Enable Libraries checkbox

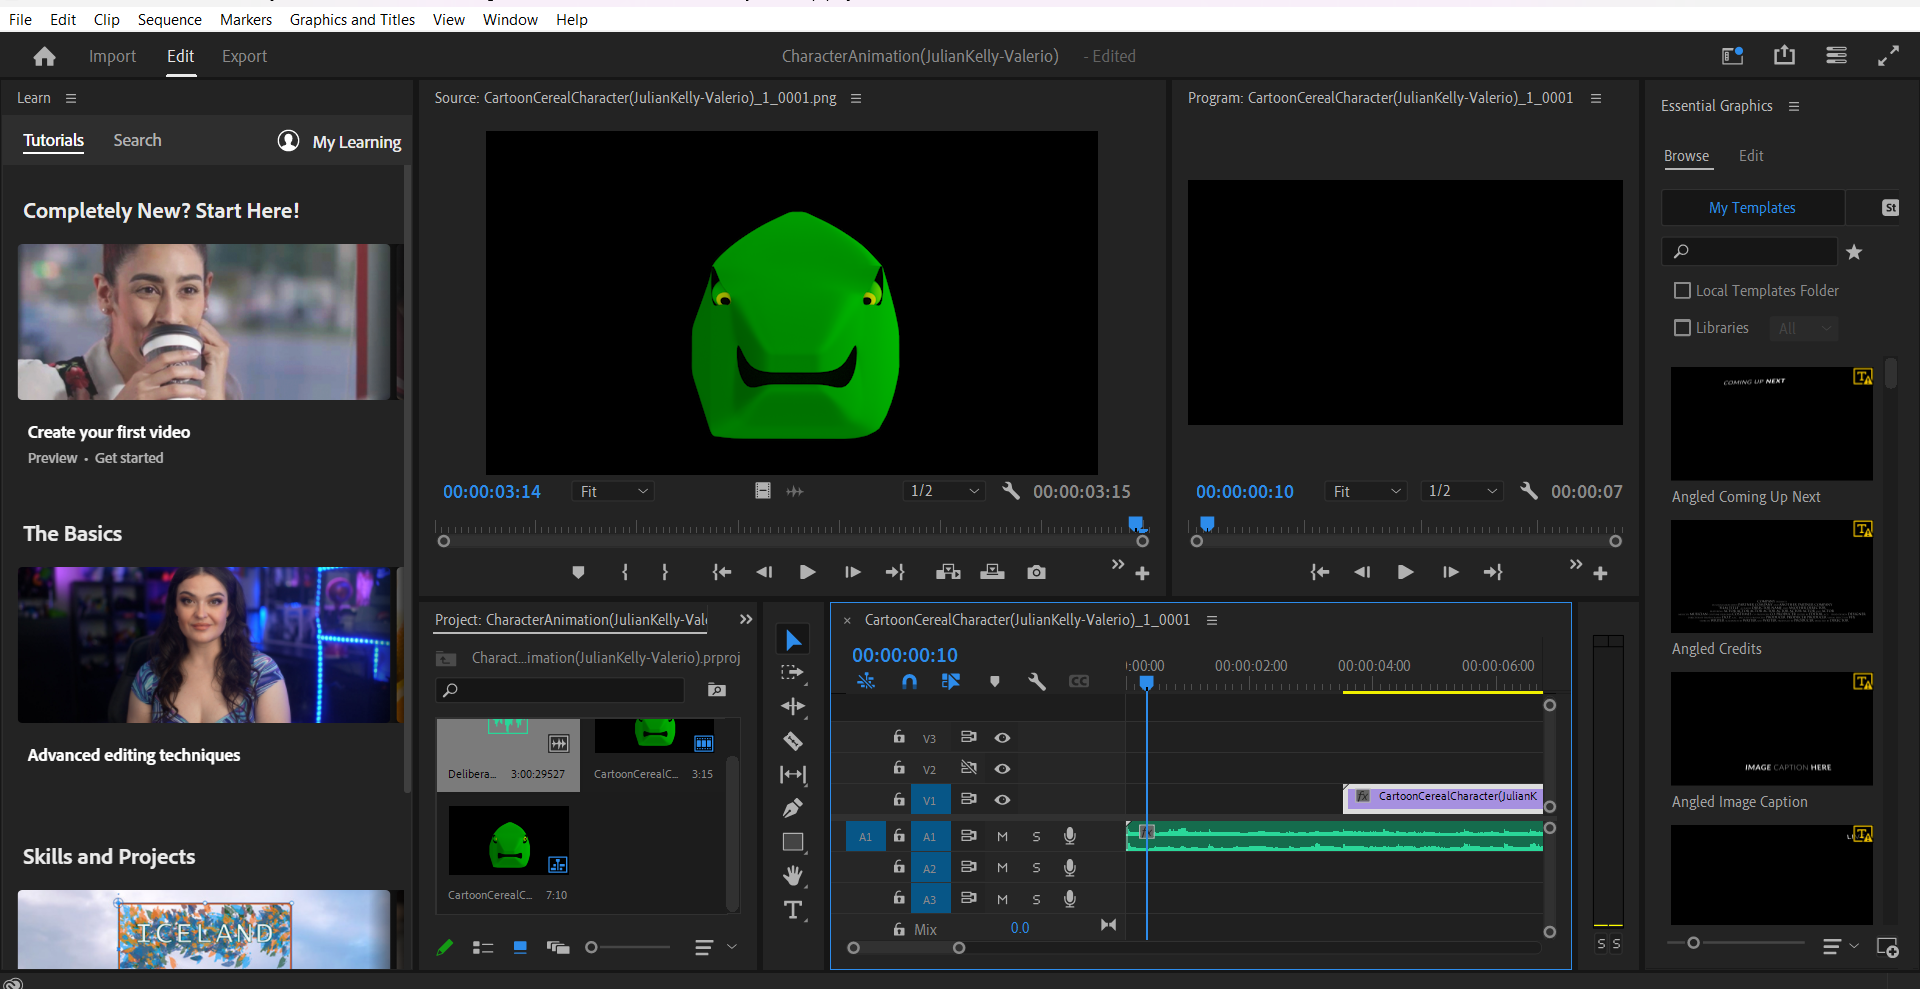1682,328
